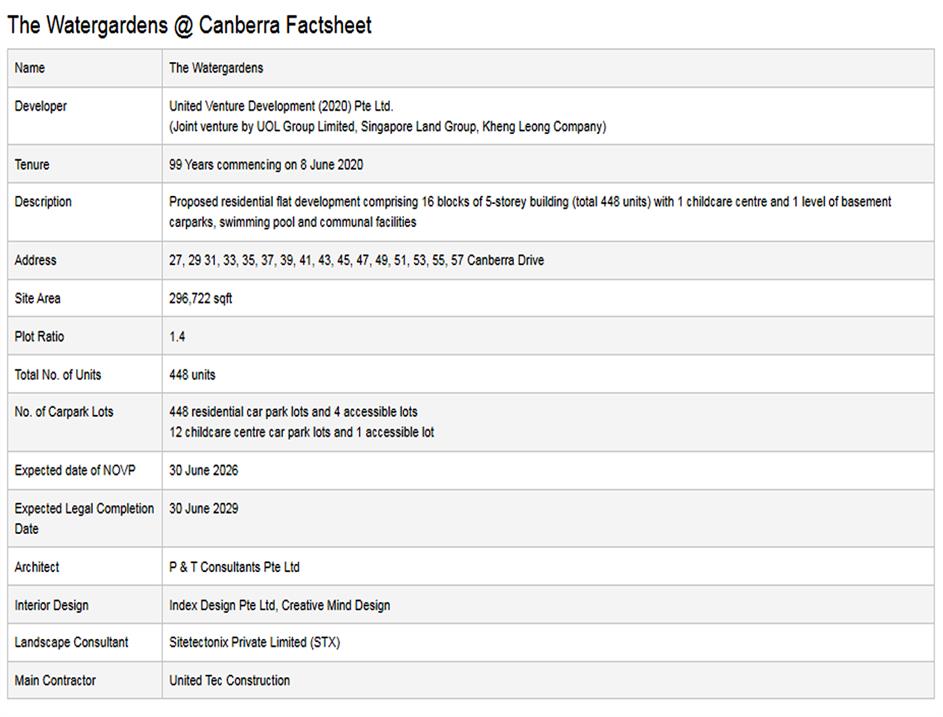Select the Sitetectonix landscape consultant name
This screenshot has width=943, height=717.
tap(254, 642)
